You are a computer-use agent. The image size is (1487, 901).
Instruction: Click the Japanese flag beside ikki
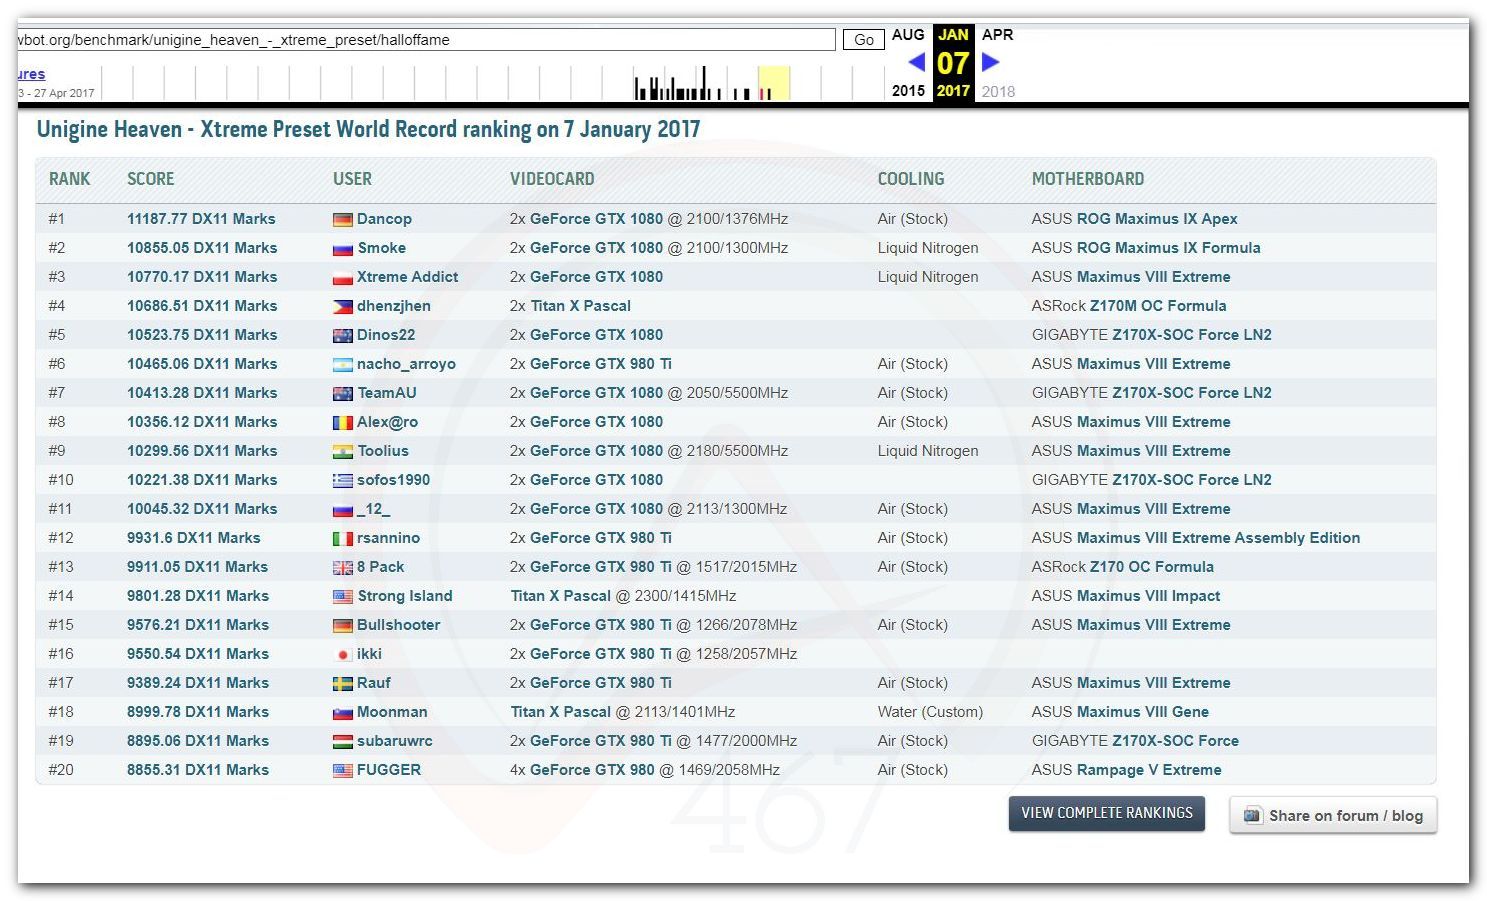[342, 655]
